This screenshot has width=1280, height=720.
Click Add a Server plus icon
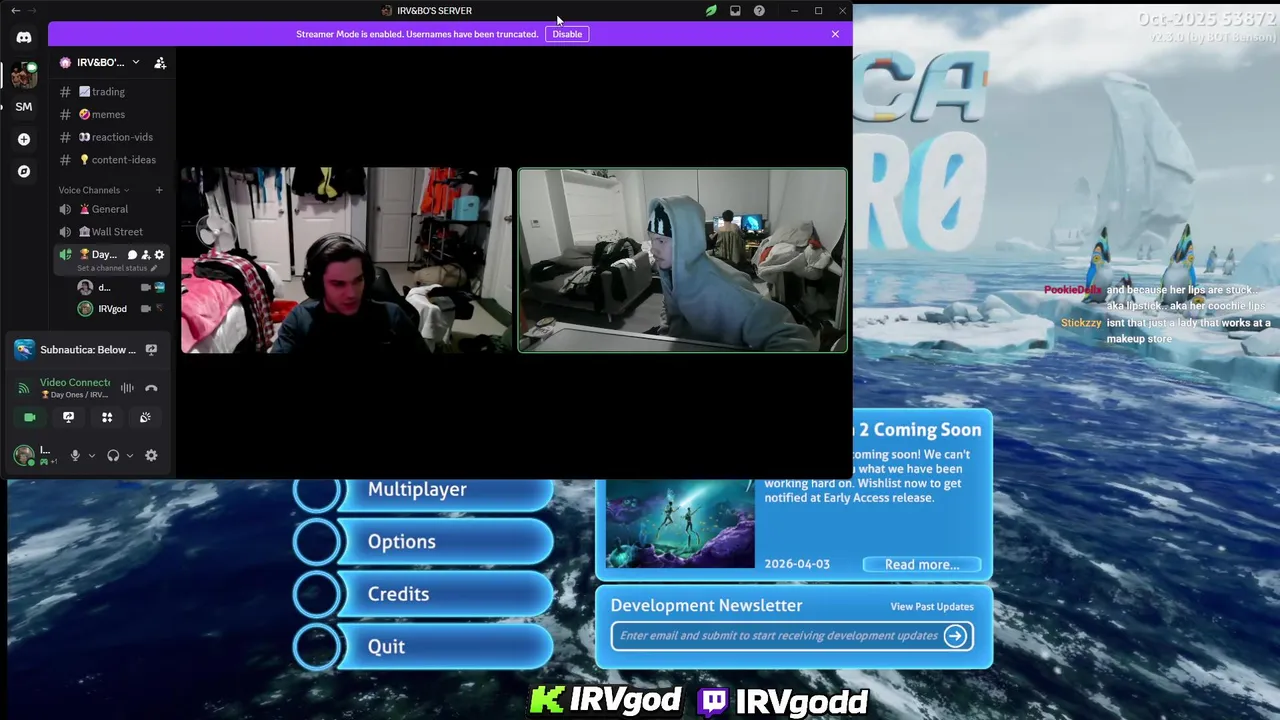click(x=24, y=139)
